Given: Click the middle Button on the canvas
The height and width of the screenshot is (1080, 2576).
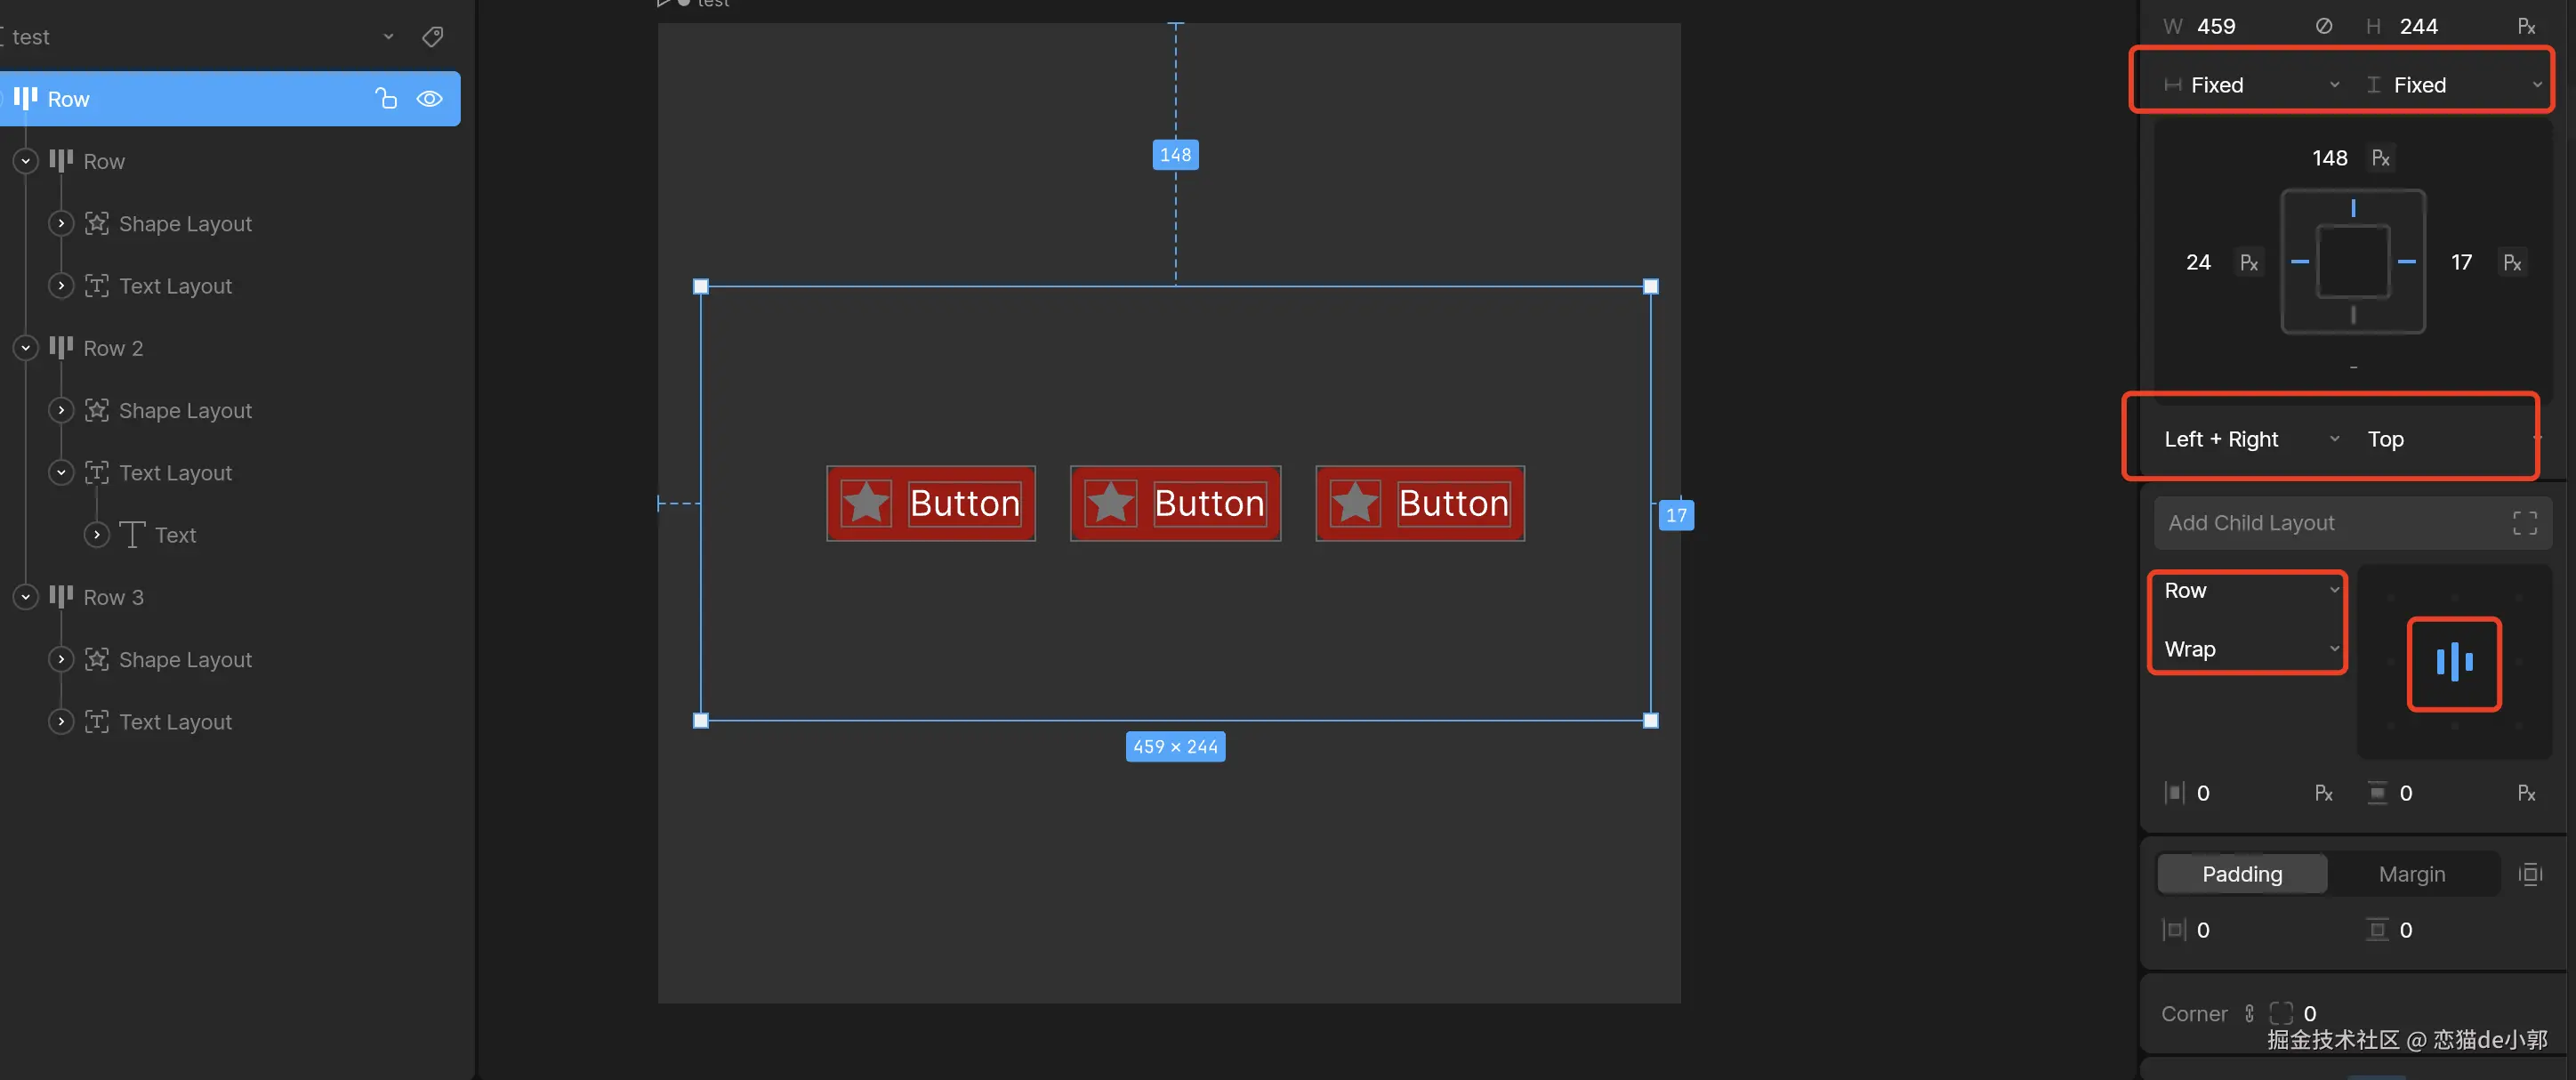Looking at the screenshot, I should (1175, 503).
